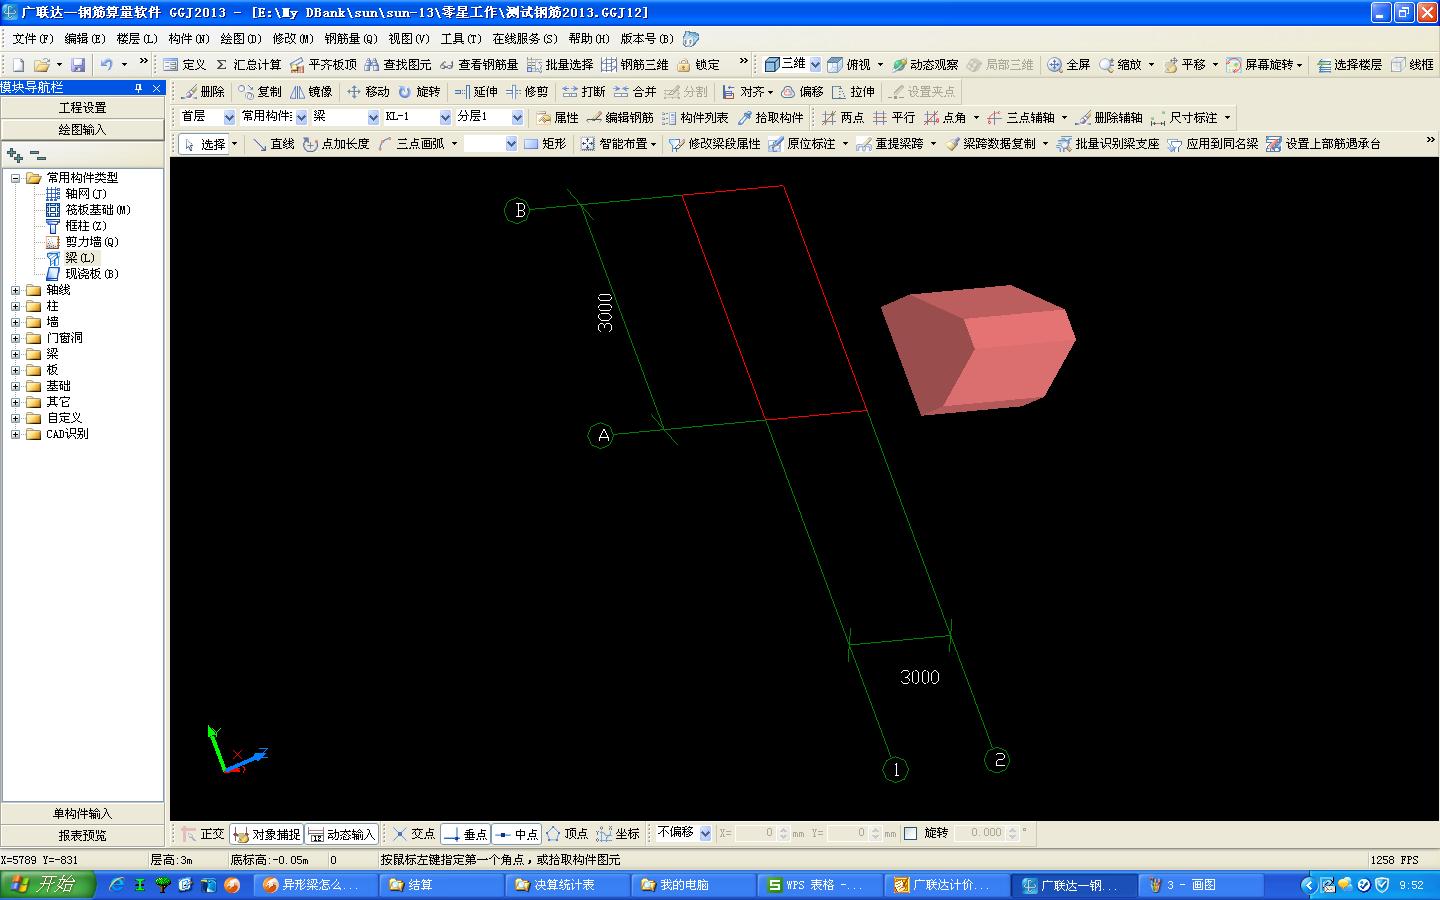The image size is (1440, 900).
Task: Select the 复制 copy tool
Action: point(260,91)
